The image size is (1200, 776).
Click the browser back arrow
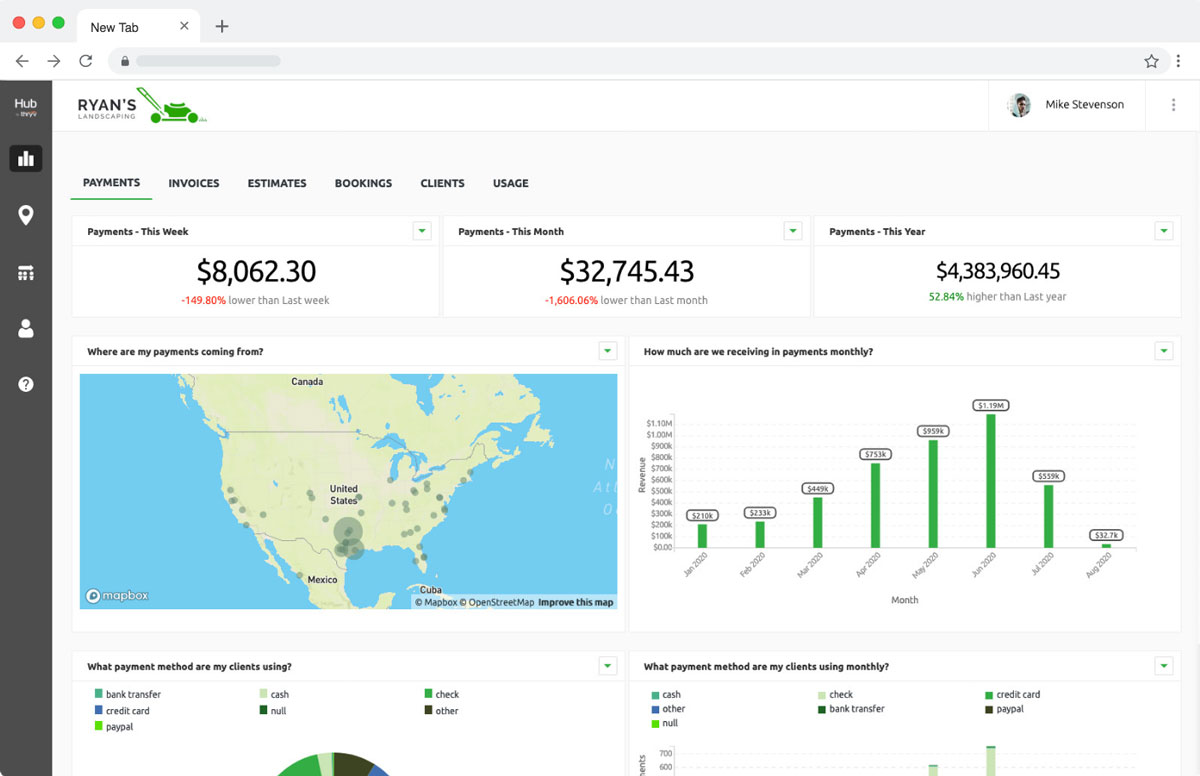(x=22, y=61)
